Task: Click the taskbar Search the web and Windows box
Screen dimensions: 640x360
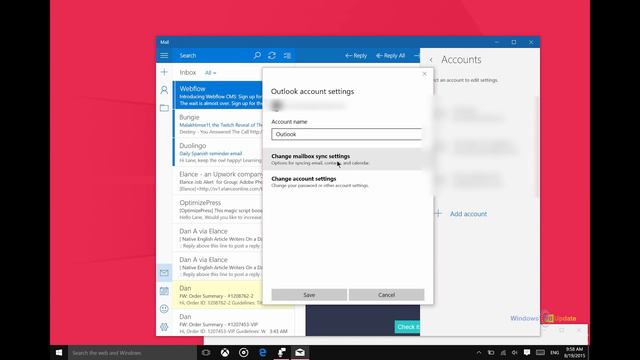Action: (132, 353)
